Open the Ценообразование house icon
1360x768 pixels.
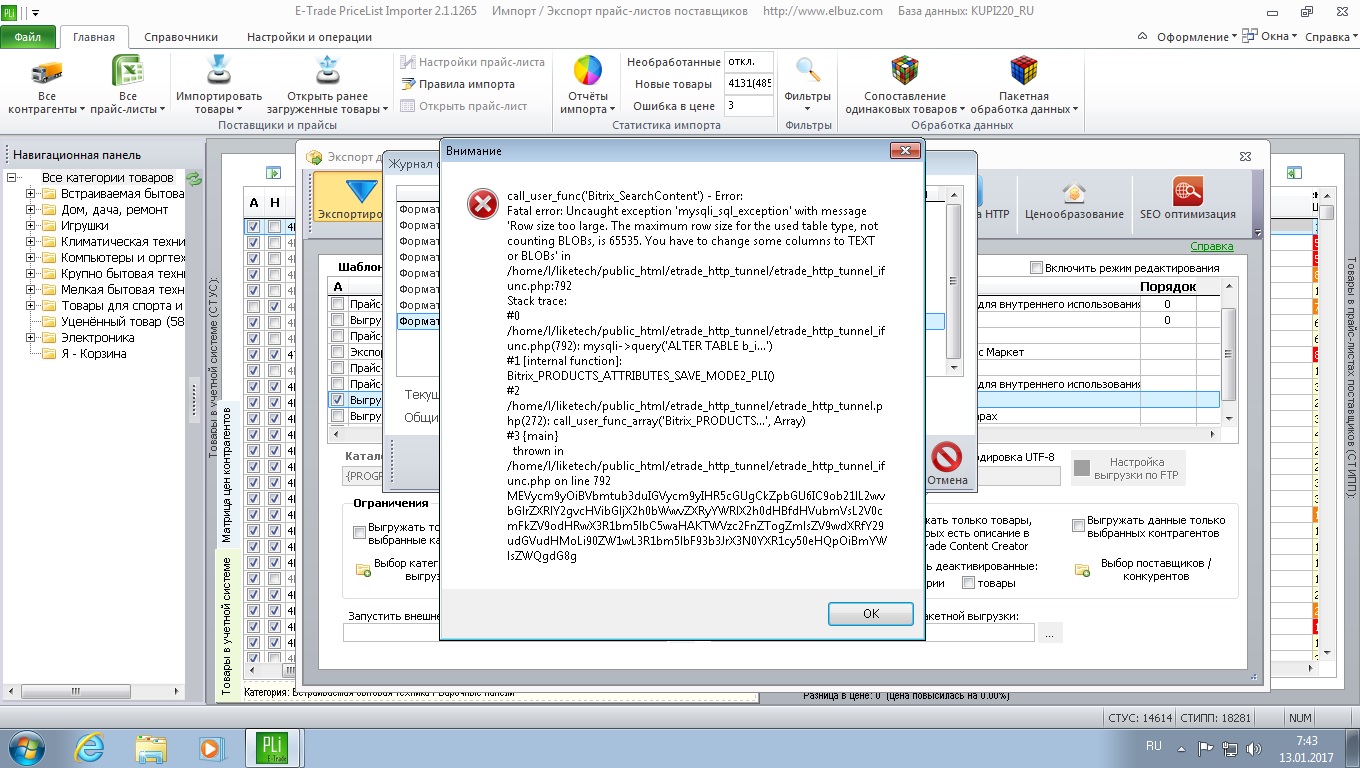[x=1074, y=192]
